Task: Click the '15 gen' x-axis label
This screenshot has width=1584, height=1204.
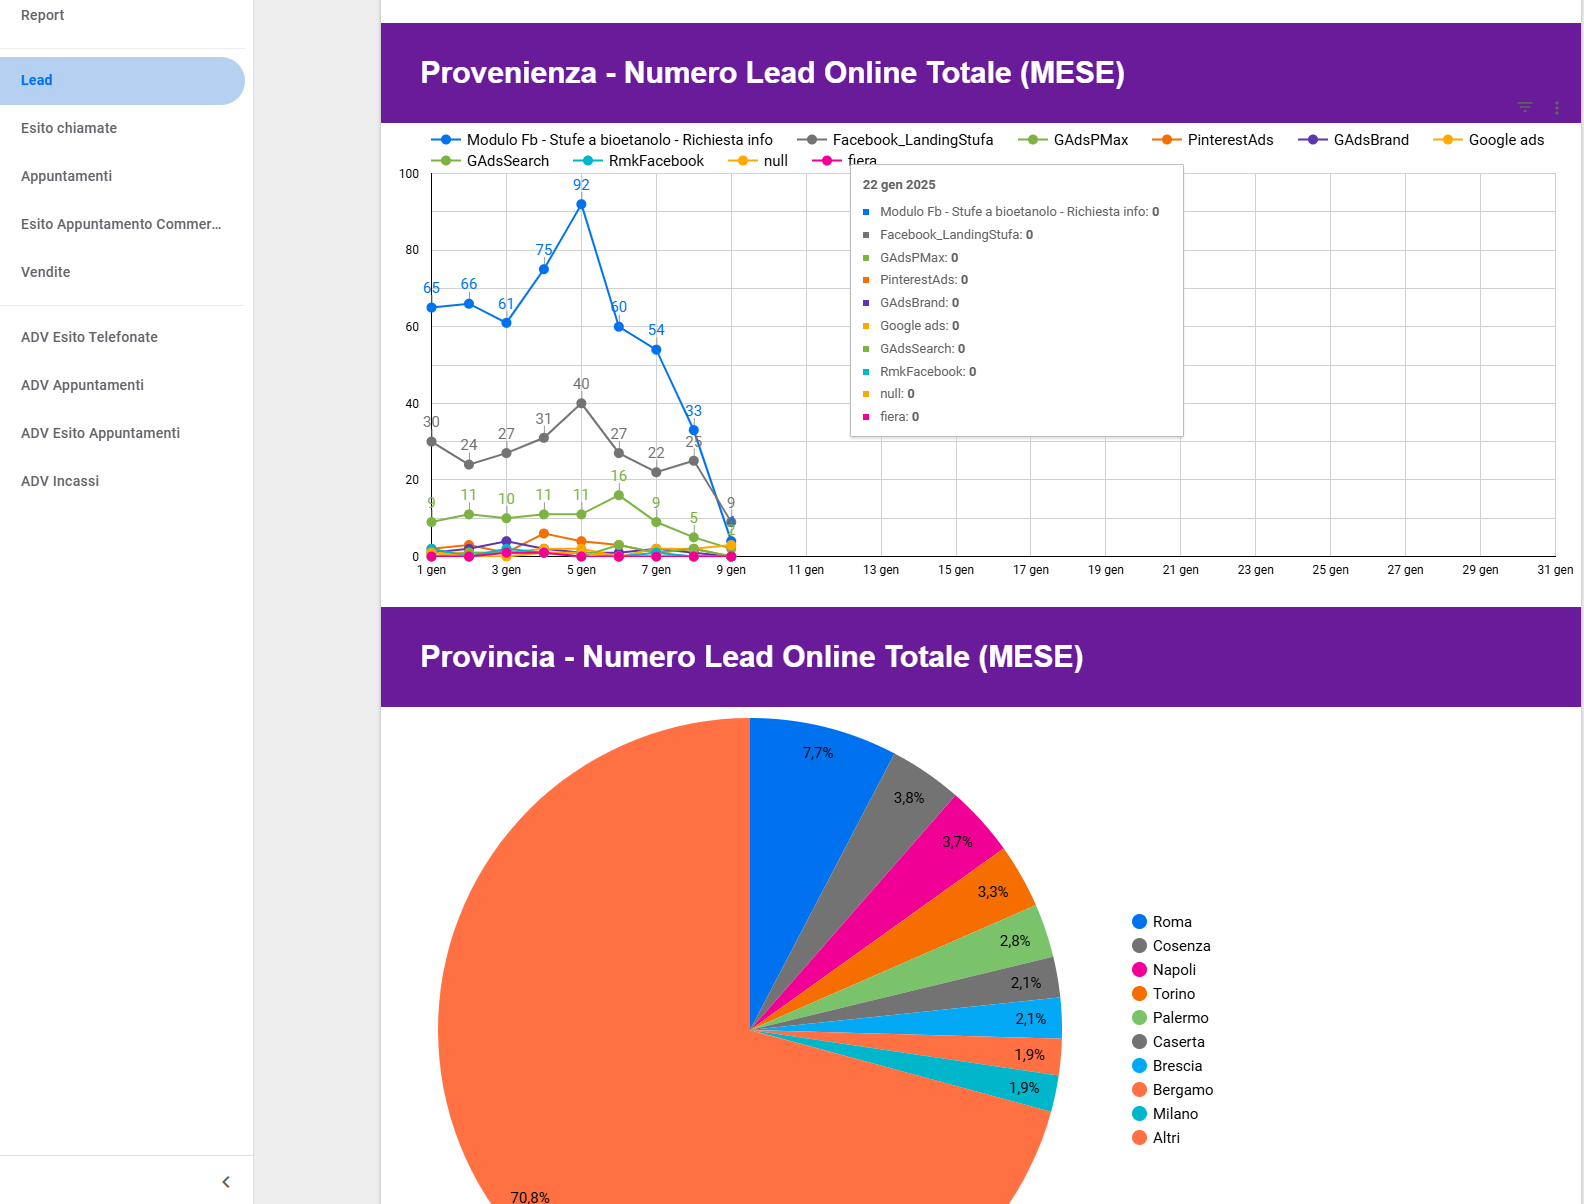Action: (x=956, y=570)
